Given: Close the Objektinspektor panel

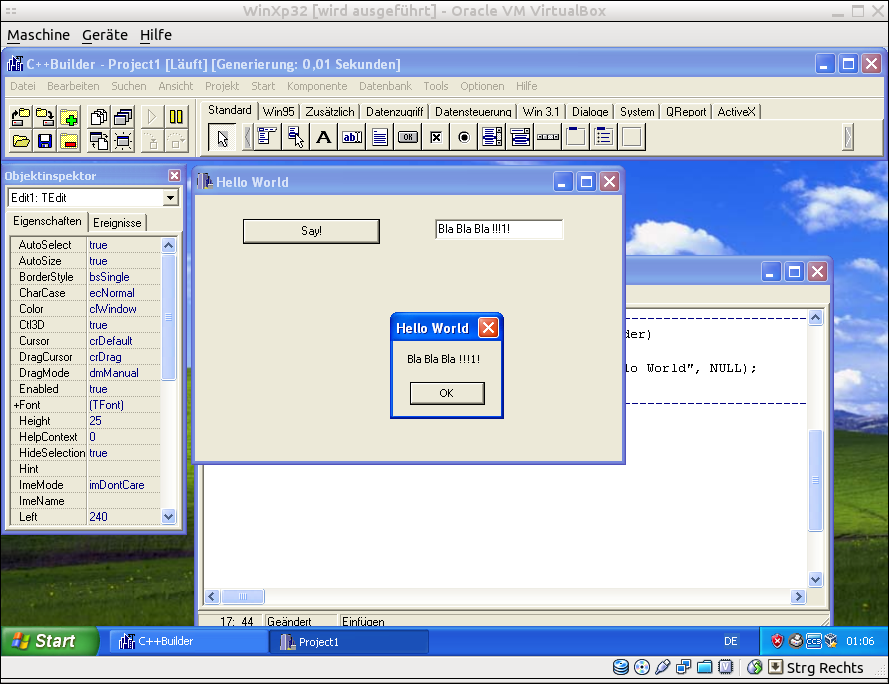Looking at the screenshot, I should (174, 176).
